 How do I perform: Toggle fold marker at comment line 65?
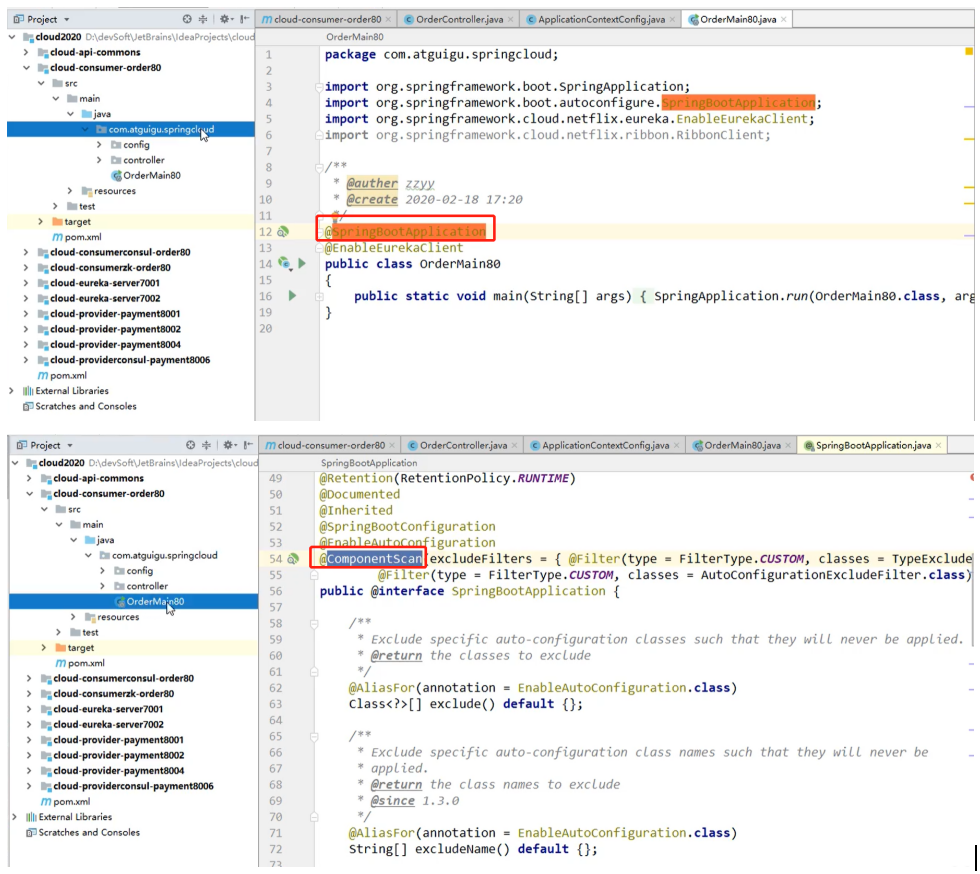click(x=314, y=736)
